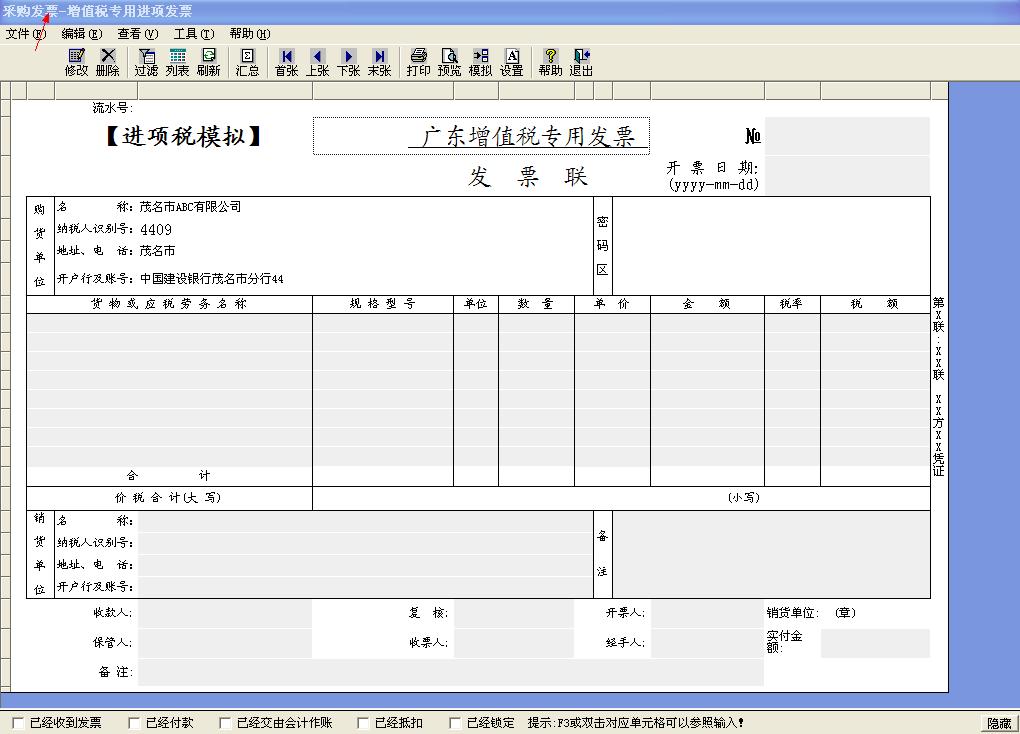Viewport: 1020px width, 734px height.
Task: Click the seller 纳税人识别号 field
Action: point(365,543)
